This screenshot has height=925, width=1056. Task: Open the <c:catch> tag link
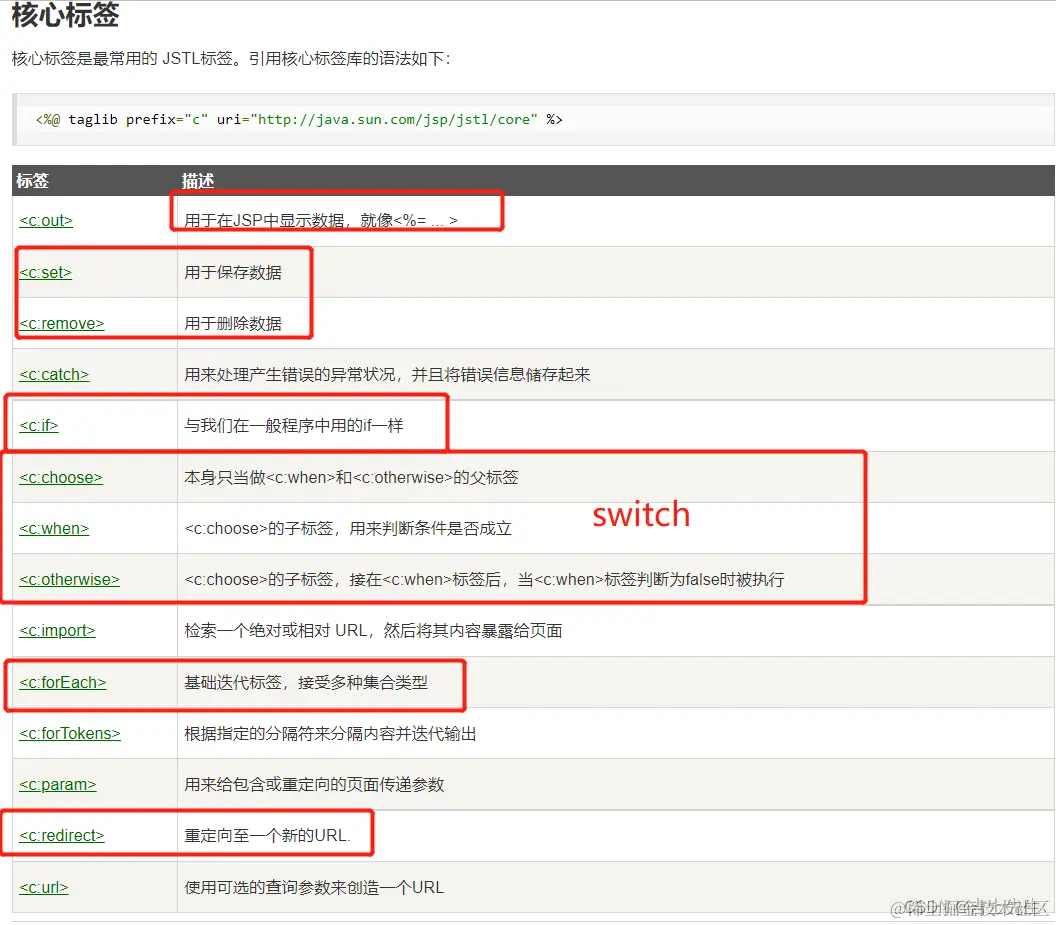(x=53, y=374)
